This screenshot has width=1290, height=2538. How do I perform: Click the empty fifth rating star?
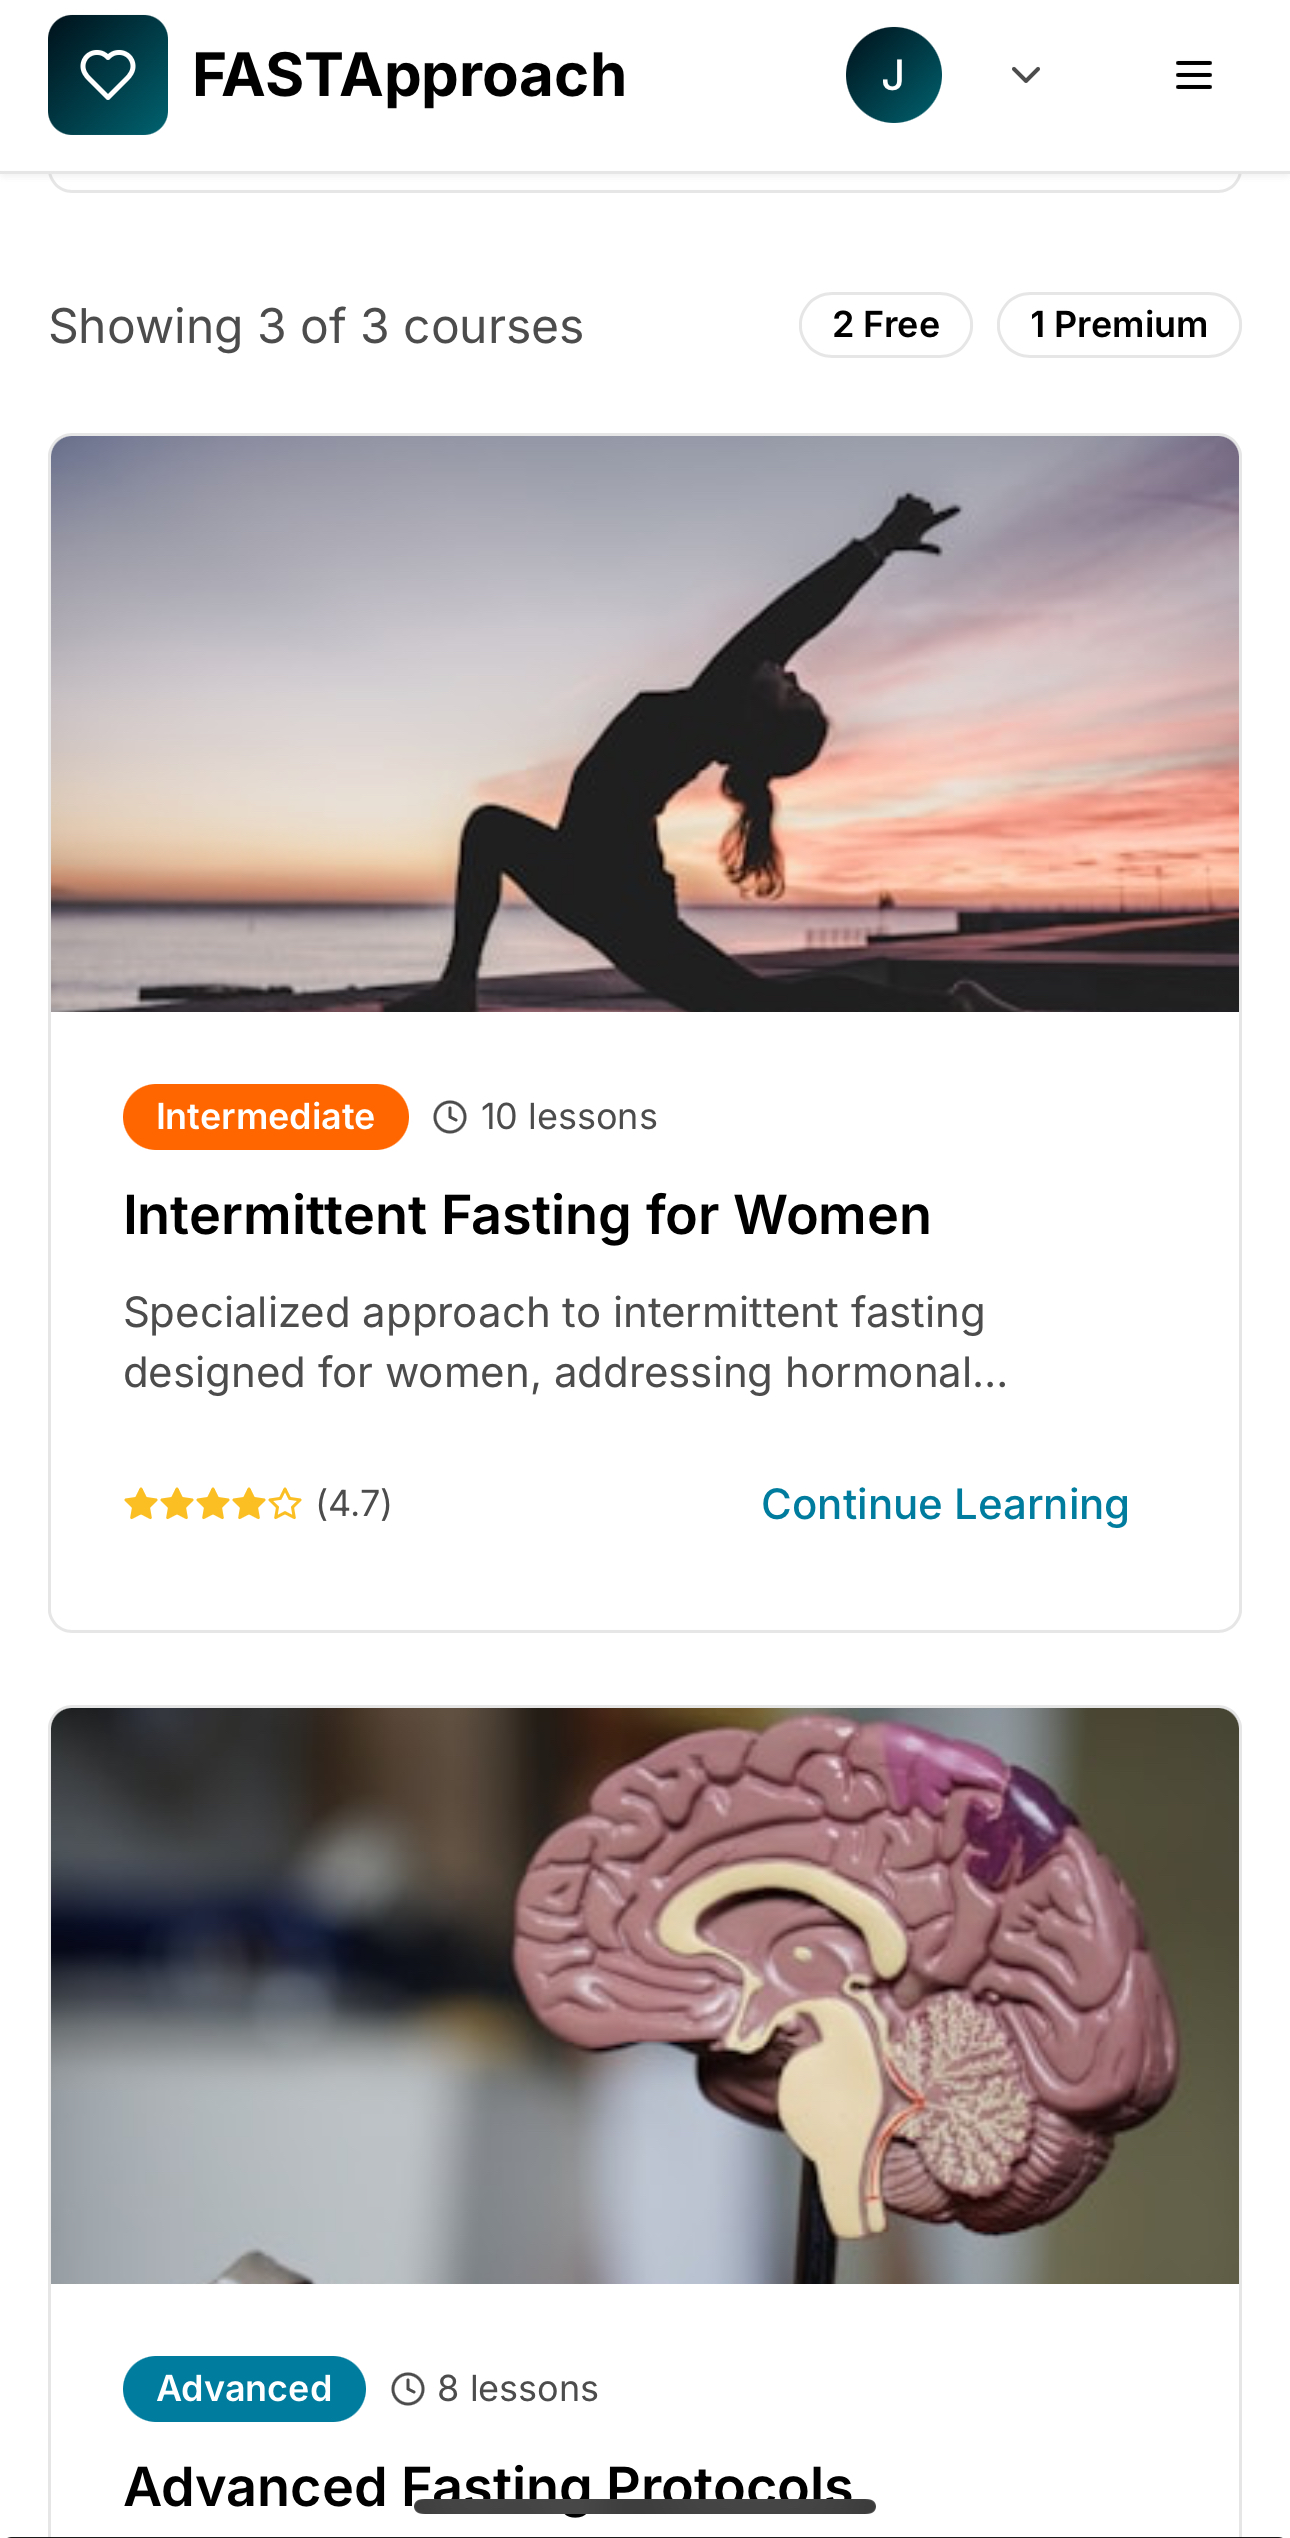click(x=285, y=1504)
